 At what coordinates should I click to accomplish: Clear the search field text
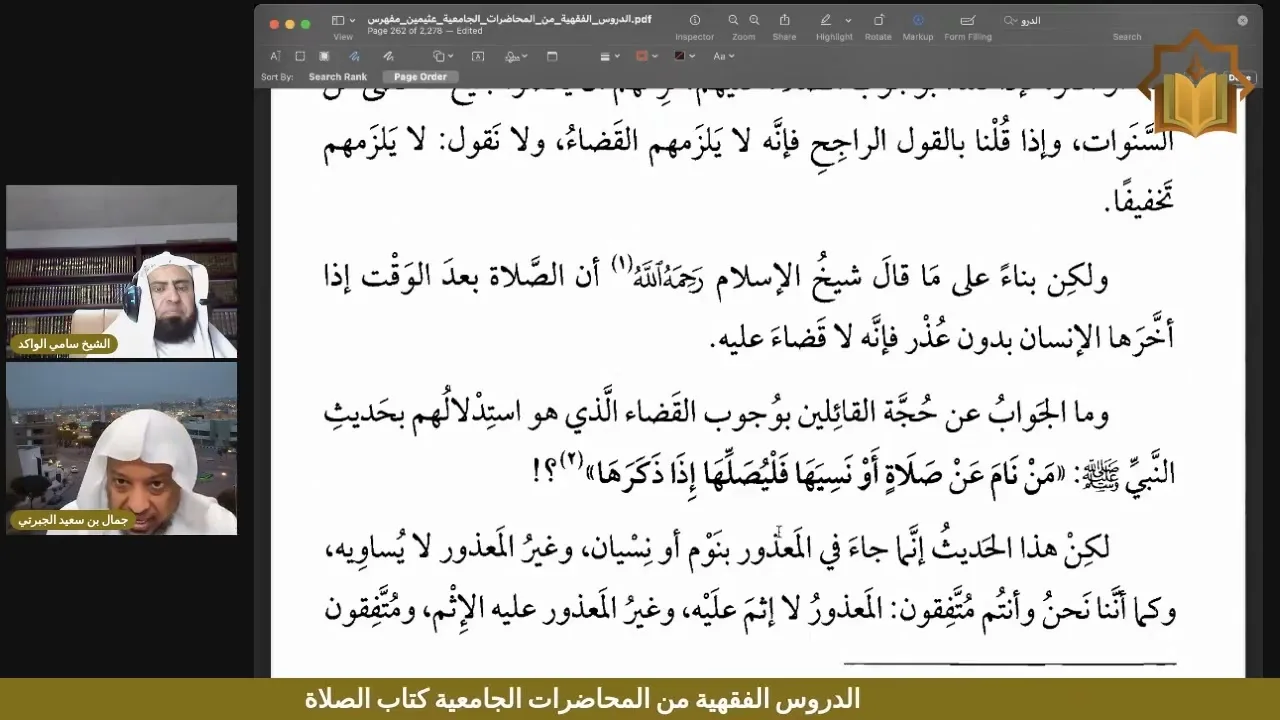tap(1243, 20)
